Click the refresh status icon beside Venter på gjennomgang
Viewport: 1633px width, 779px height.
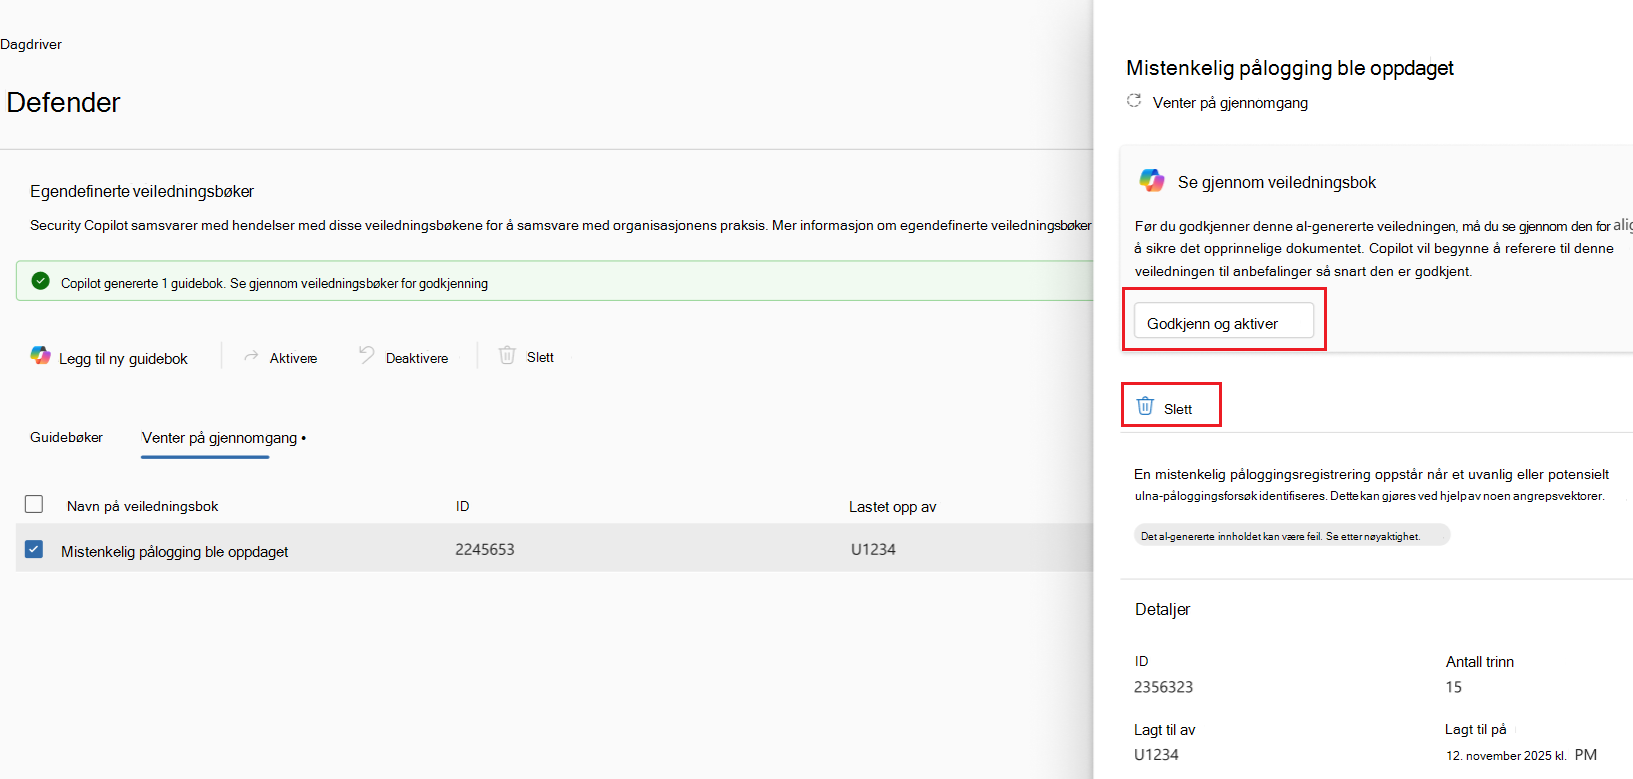click(1134, 100)
